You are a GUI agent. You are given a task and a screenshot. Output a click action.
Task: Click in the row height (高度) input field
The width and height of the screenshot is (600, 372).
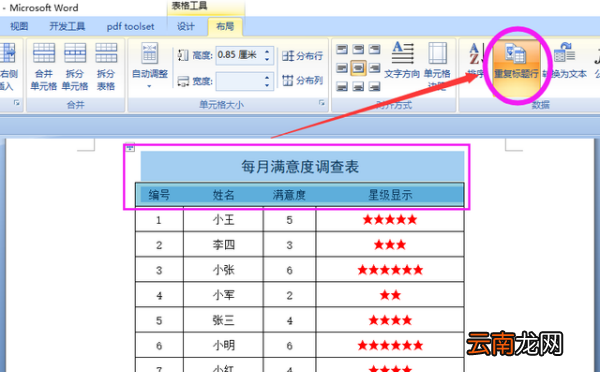pyautogui.click(x=239, y=55)
